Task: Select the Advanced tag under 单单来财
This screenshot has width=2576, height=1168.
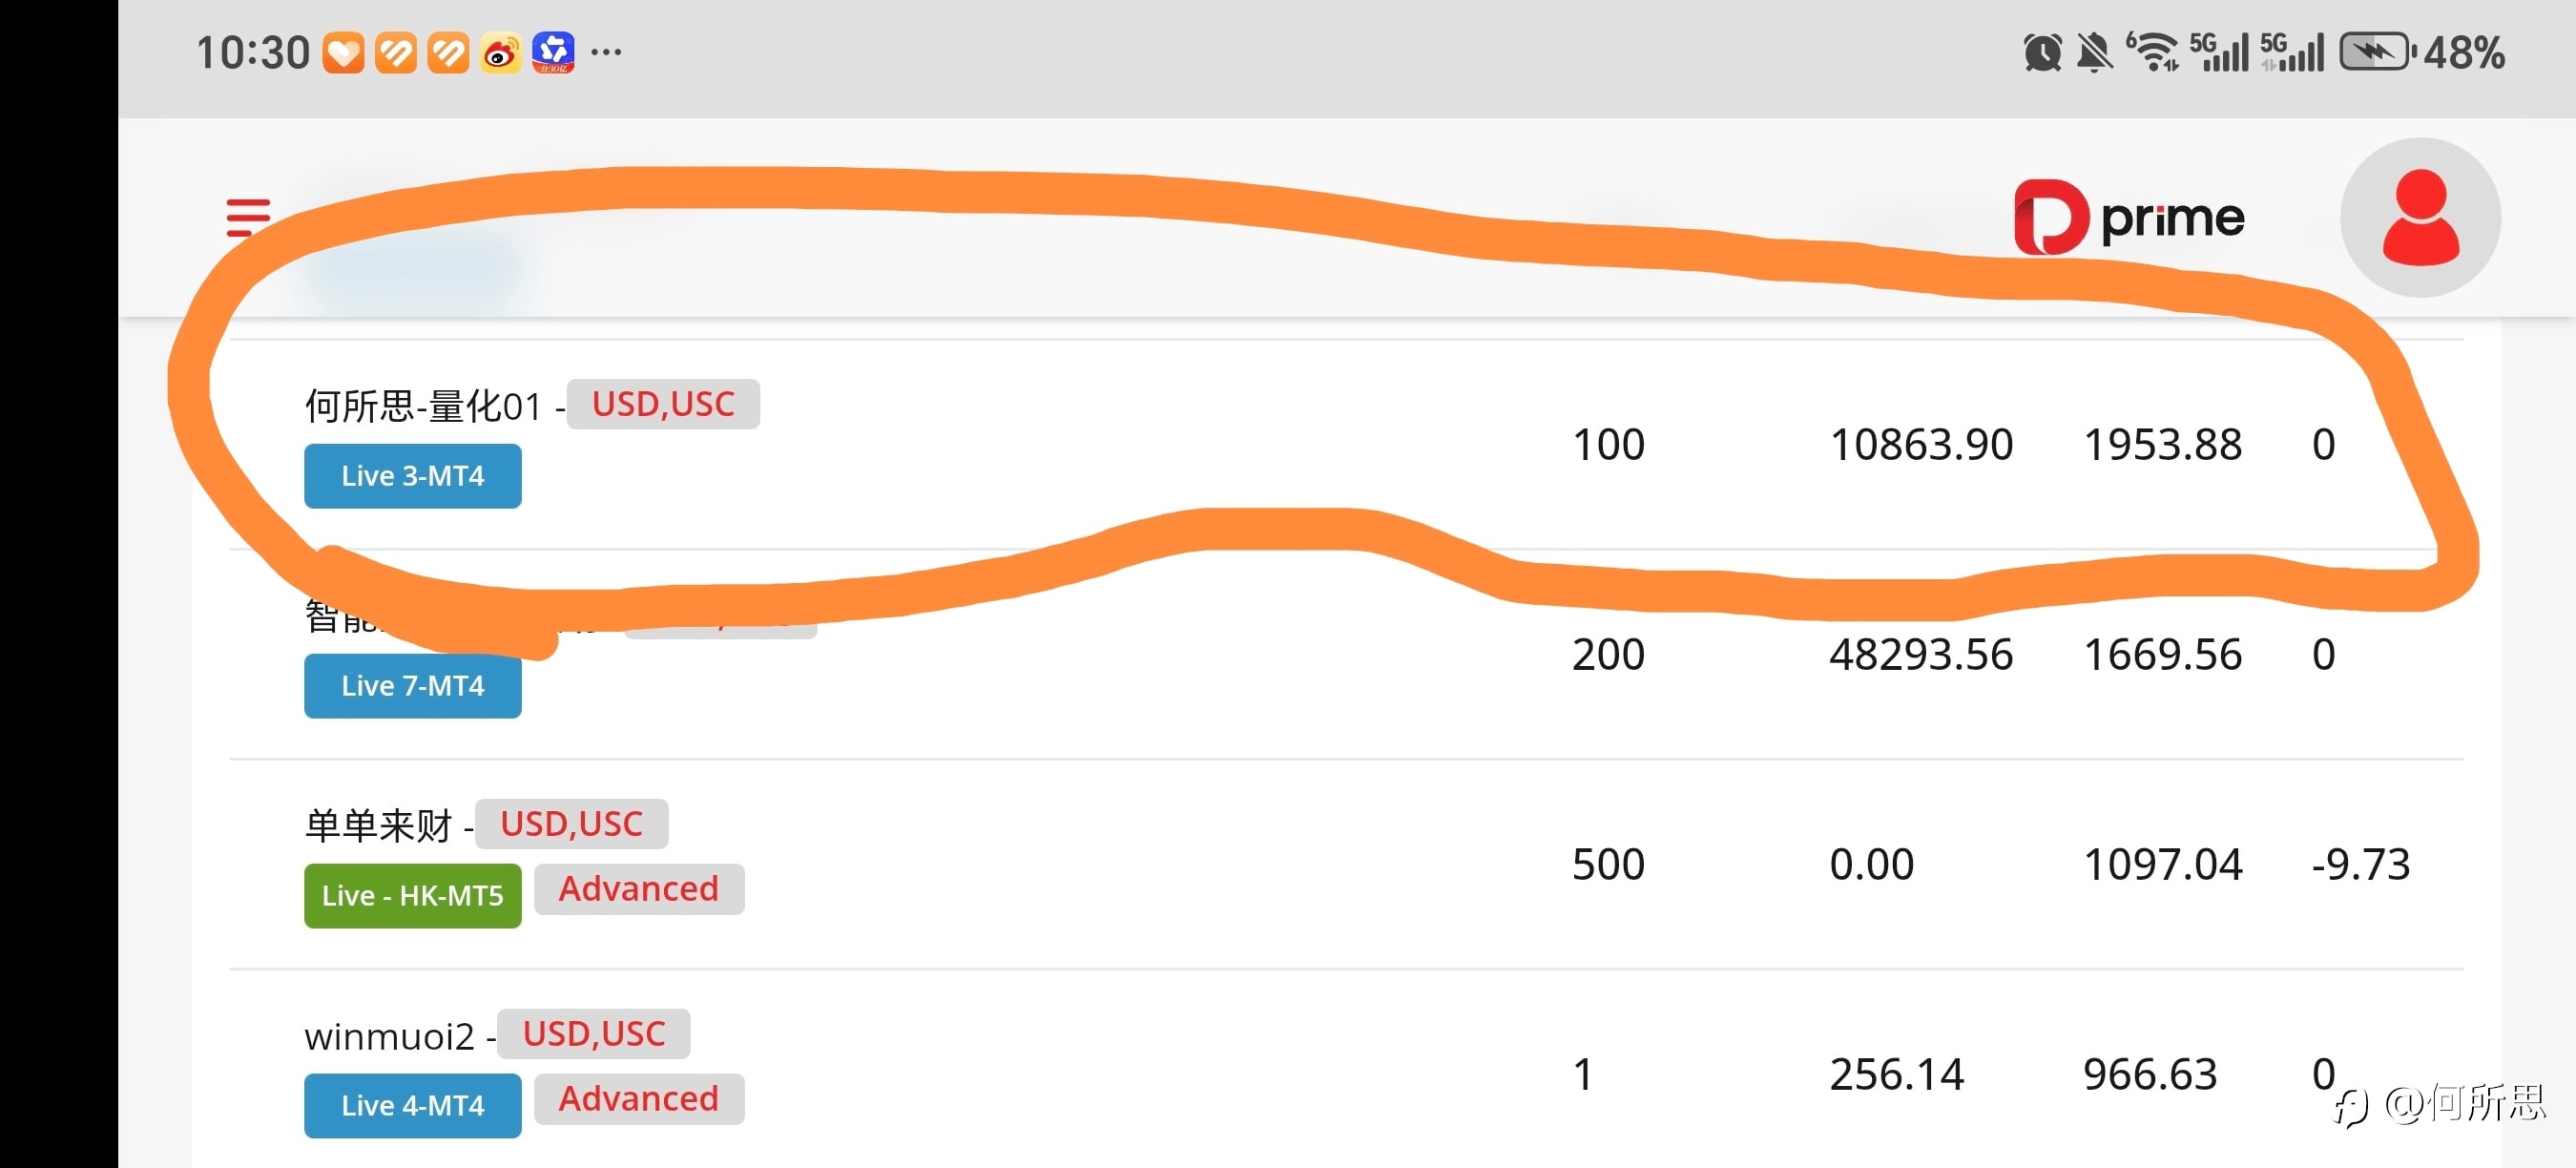Action: [638, 889]
